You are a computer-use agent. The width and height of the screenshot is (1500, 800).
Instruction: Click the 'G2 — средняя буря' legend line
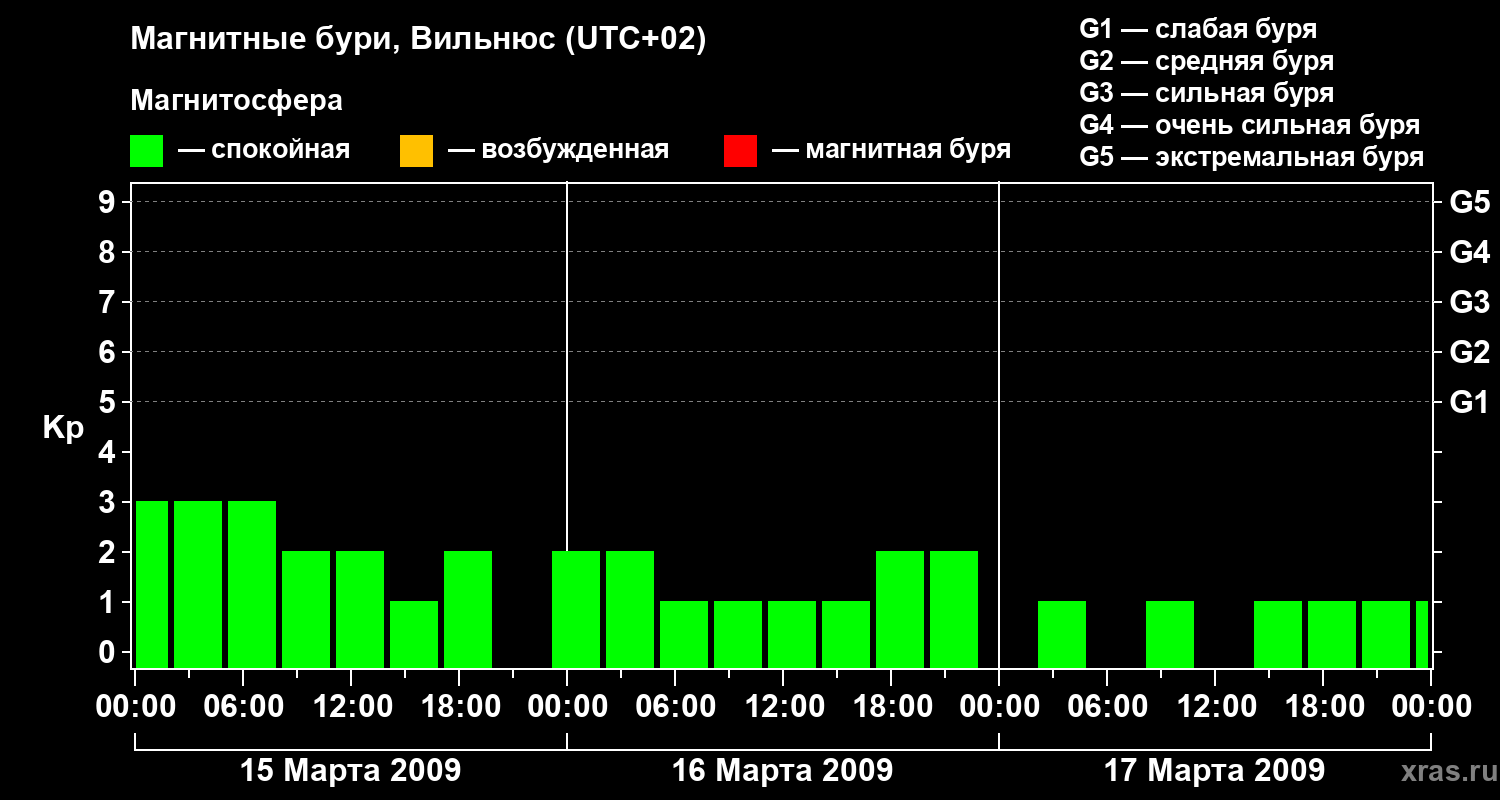(1206, 60)
